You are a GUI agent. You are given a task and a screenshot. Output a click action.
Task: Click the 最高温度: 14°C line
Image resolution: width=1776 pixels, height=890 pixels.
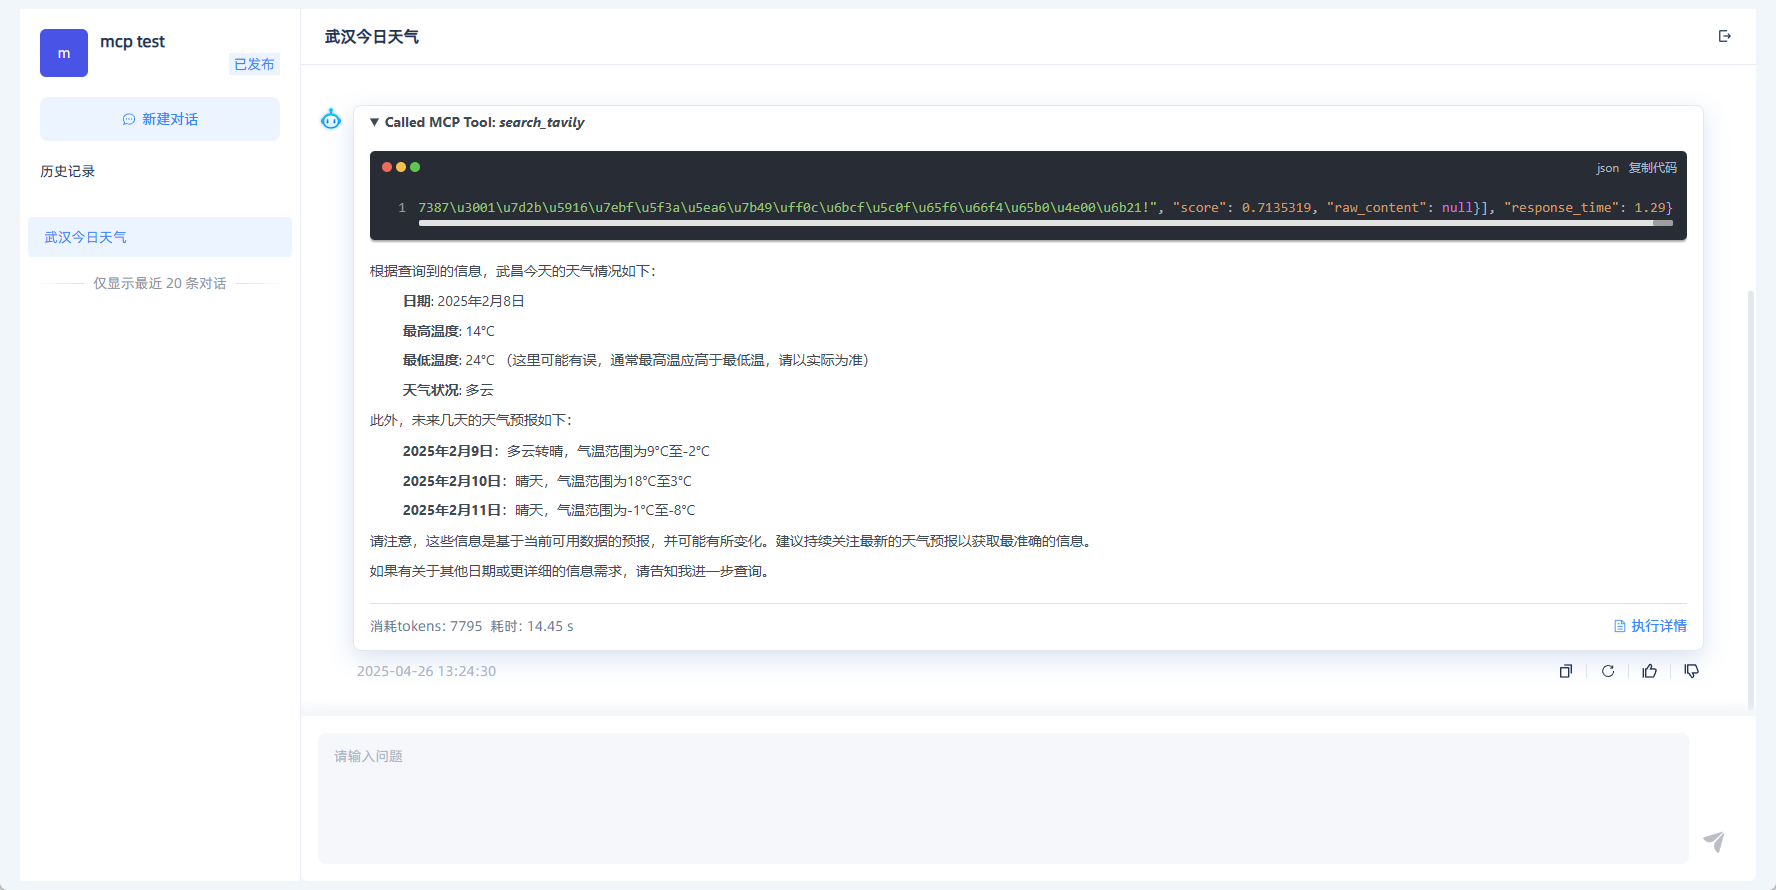pyautogui.click(x=449, y=331)
